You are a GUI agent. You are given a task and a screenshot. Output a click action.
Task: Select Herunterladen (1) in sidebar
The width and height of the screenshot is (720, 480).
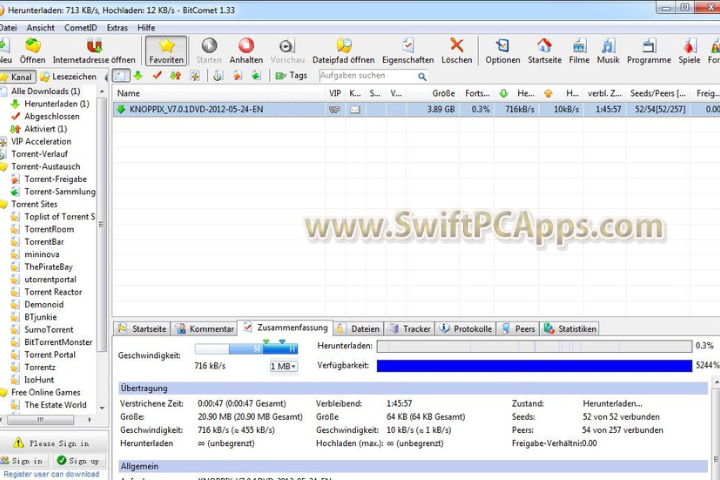pyautogui.click(x=56, y=104)
